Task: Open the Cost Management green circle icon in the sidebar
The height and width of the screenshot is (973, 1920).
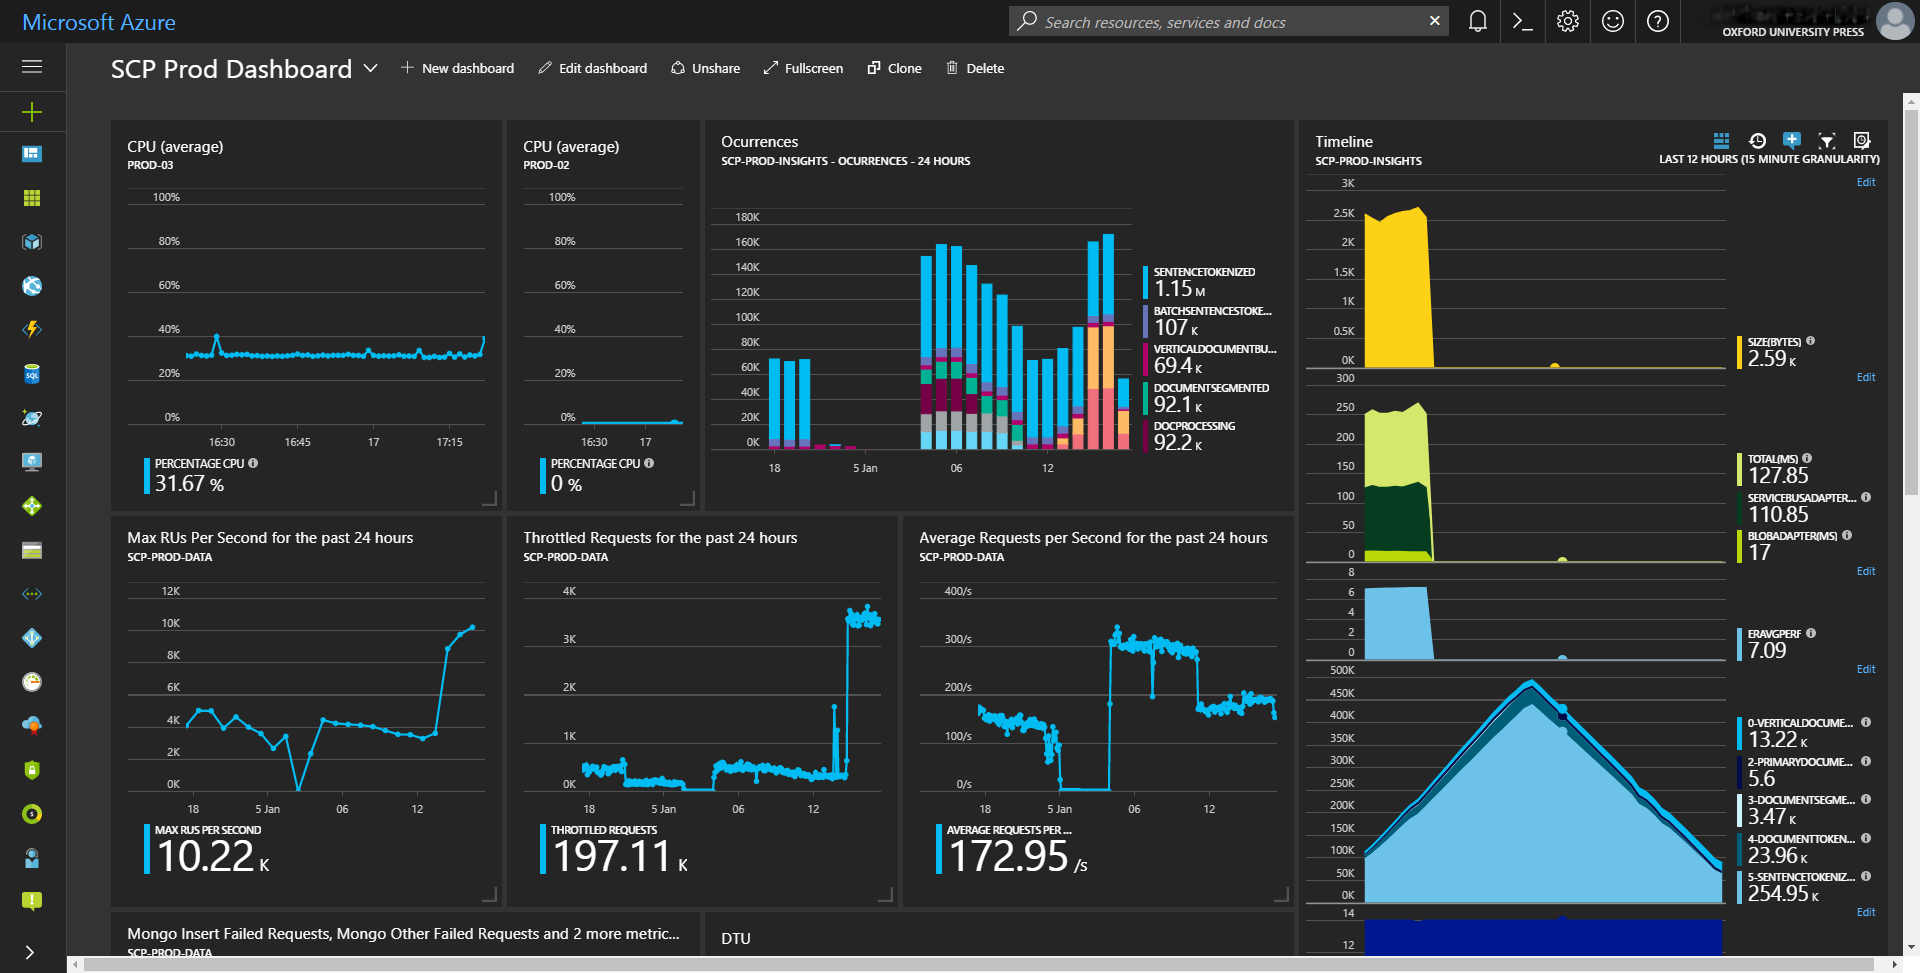Action: pyautogui.click(x=32, y=814)
